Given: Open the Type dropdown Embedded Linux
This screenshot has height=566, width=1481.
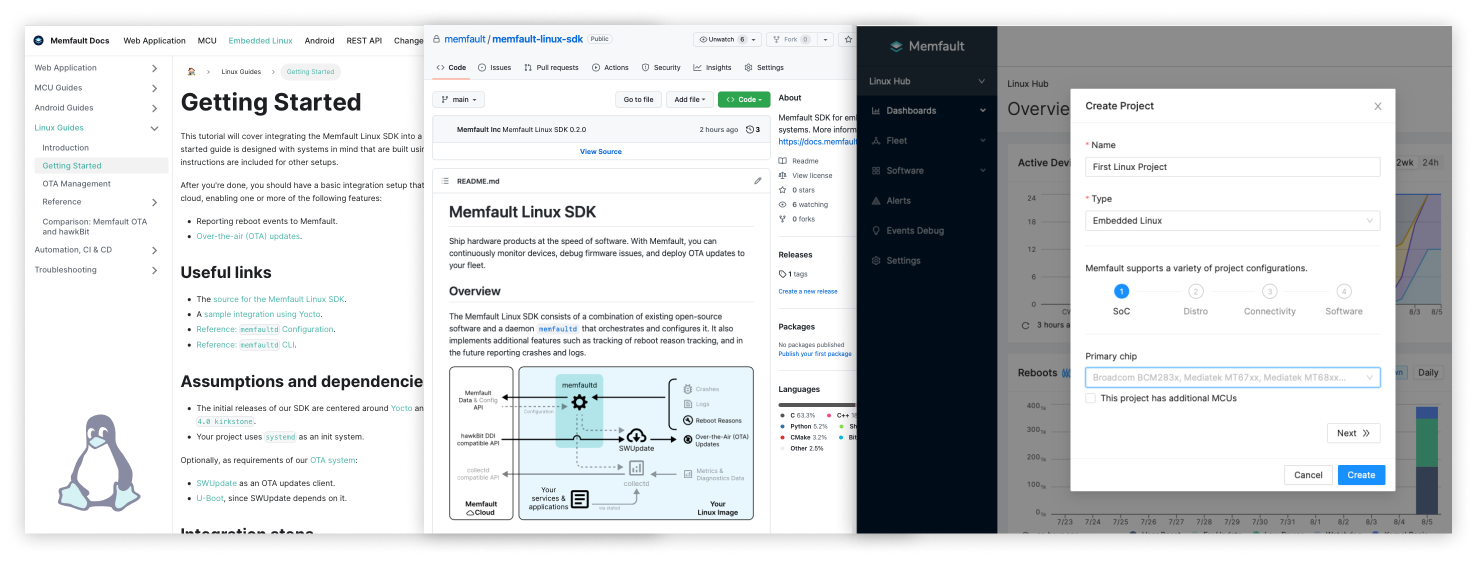Looking at the screenshot, I should point(1232,221).
